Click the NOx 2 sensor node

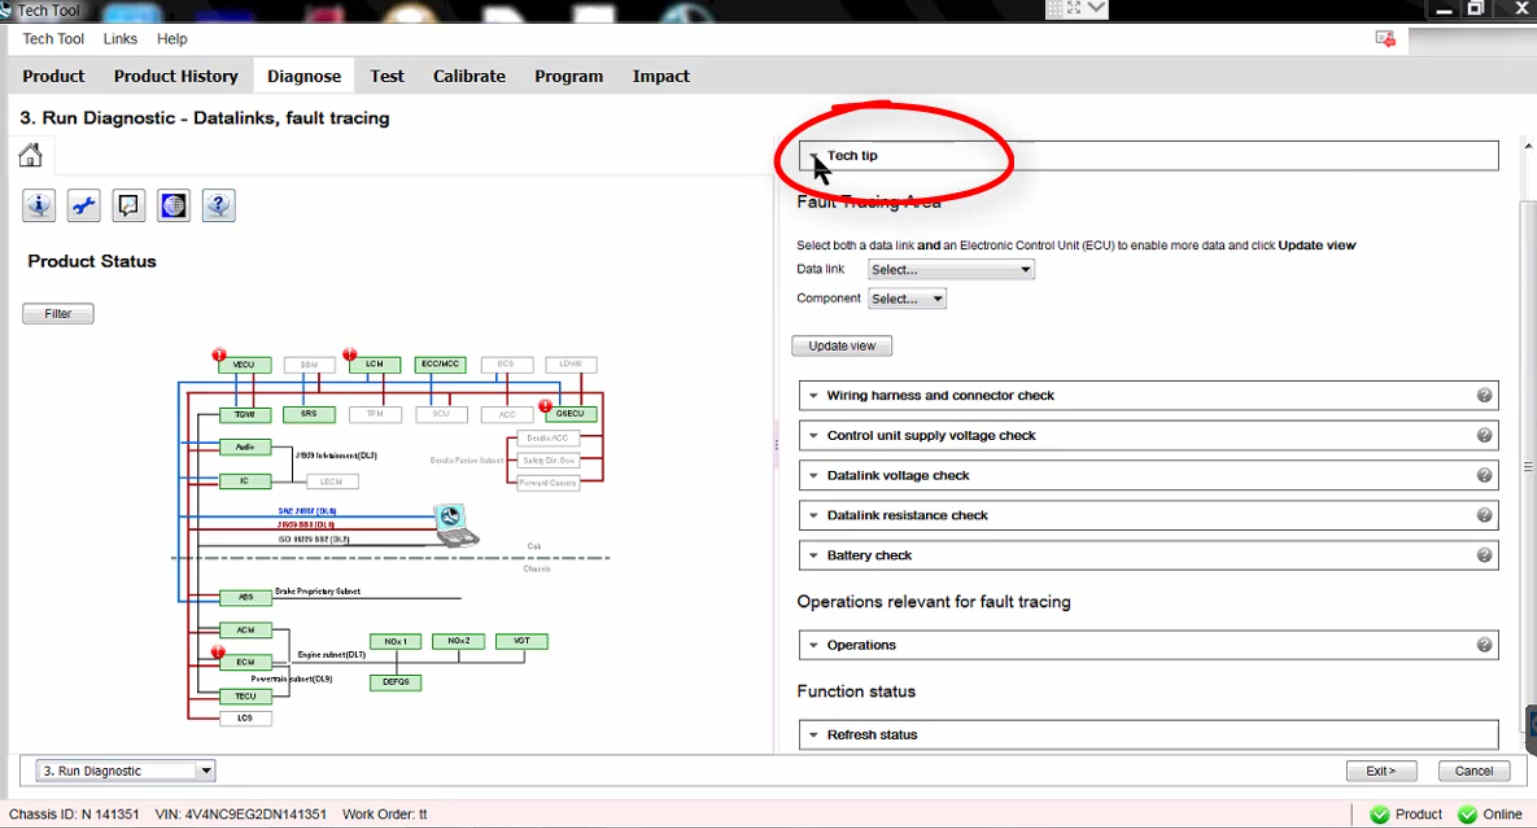(x=459, y=641)
